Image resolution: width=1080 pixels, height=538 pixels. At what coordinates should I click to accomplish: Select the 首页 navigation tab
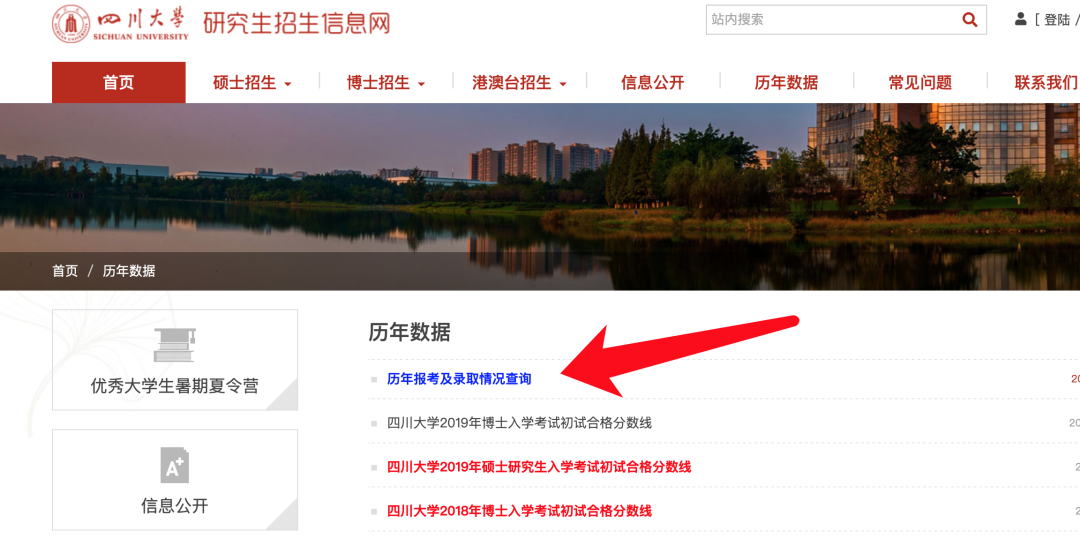pyautogui.click(x=118, y=83)
